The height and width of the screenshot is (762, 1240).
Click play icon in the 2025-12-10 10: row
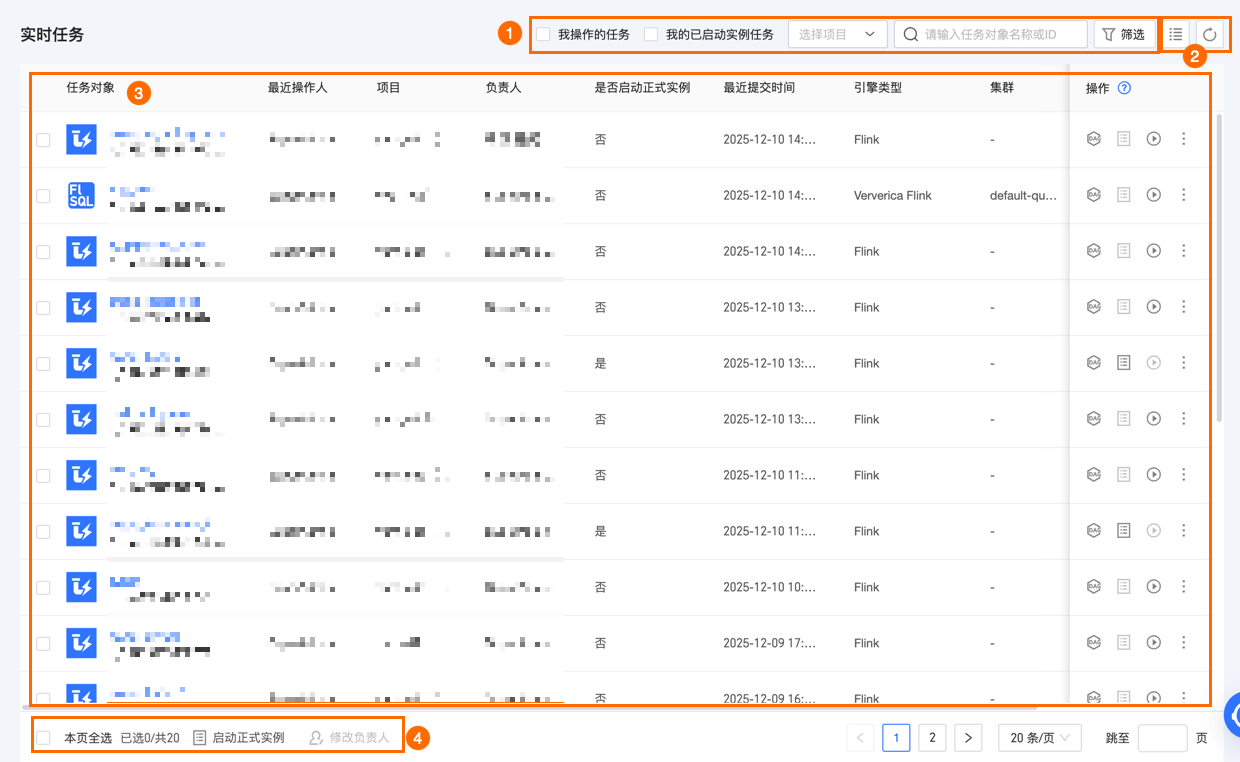click(1154, 587)
